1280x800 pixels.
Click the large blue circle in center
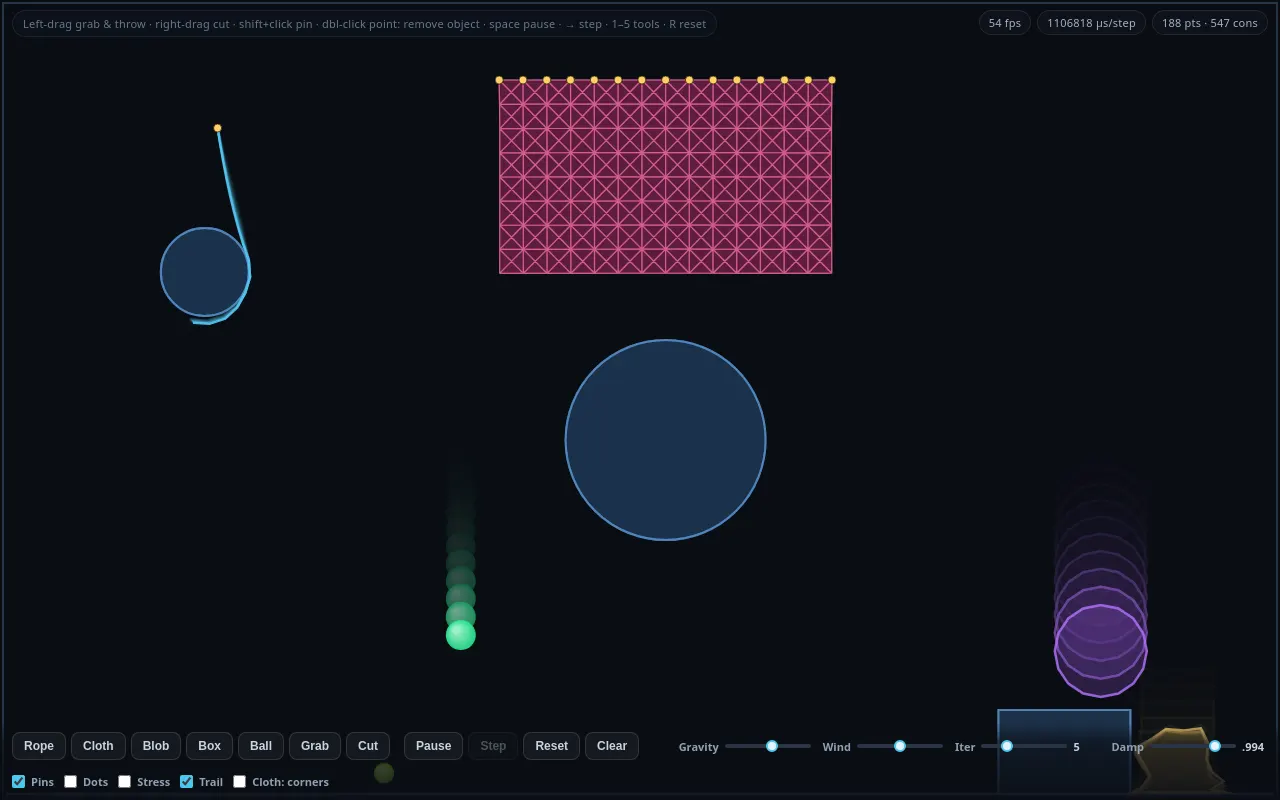(x=666, y=440)
